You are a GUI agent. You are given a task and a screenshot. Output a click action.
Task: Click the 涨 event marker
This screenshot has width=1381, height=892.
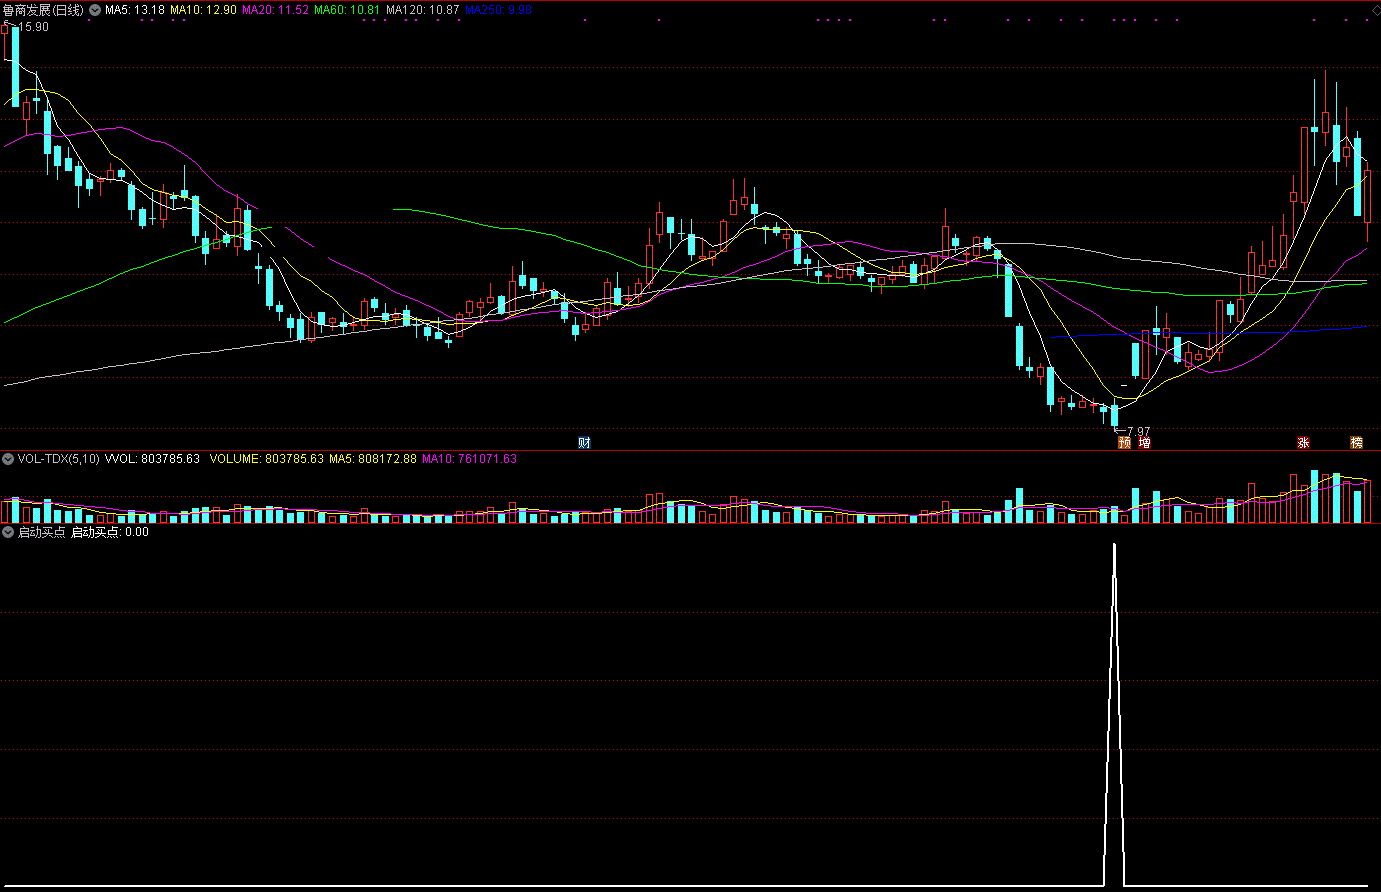tap(1303, 442)
